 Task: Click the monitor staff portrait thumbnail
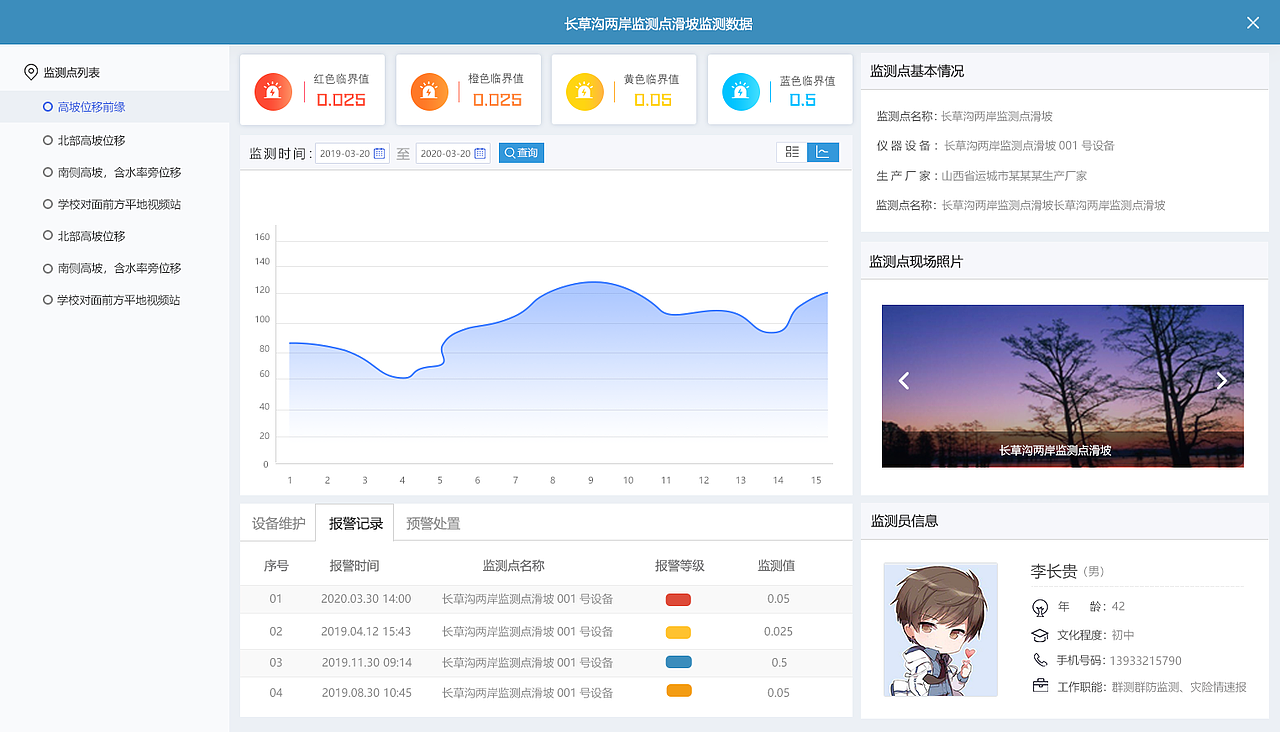[x=940, y=629]
